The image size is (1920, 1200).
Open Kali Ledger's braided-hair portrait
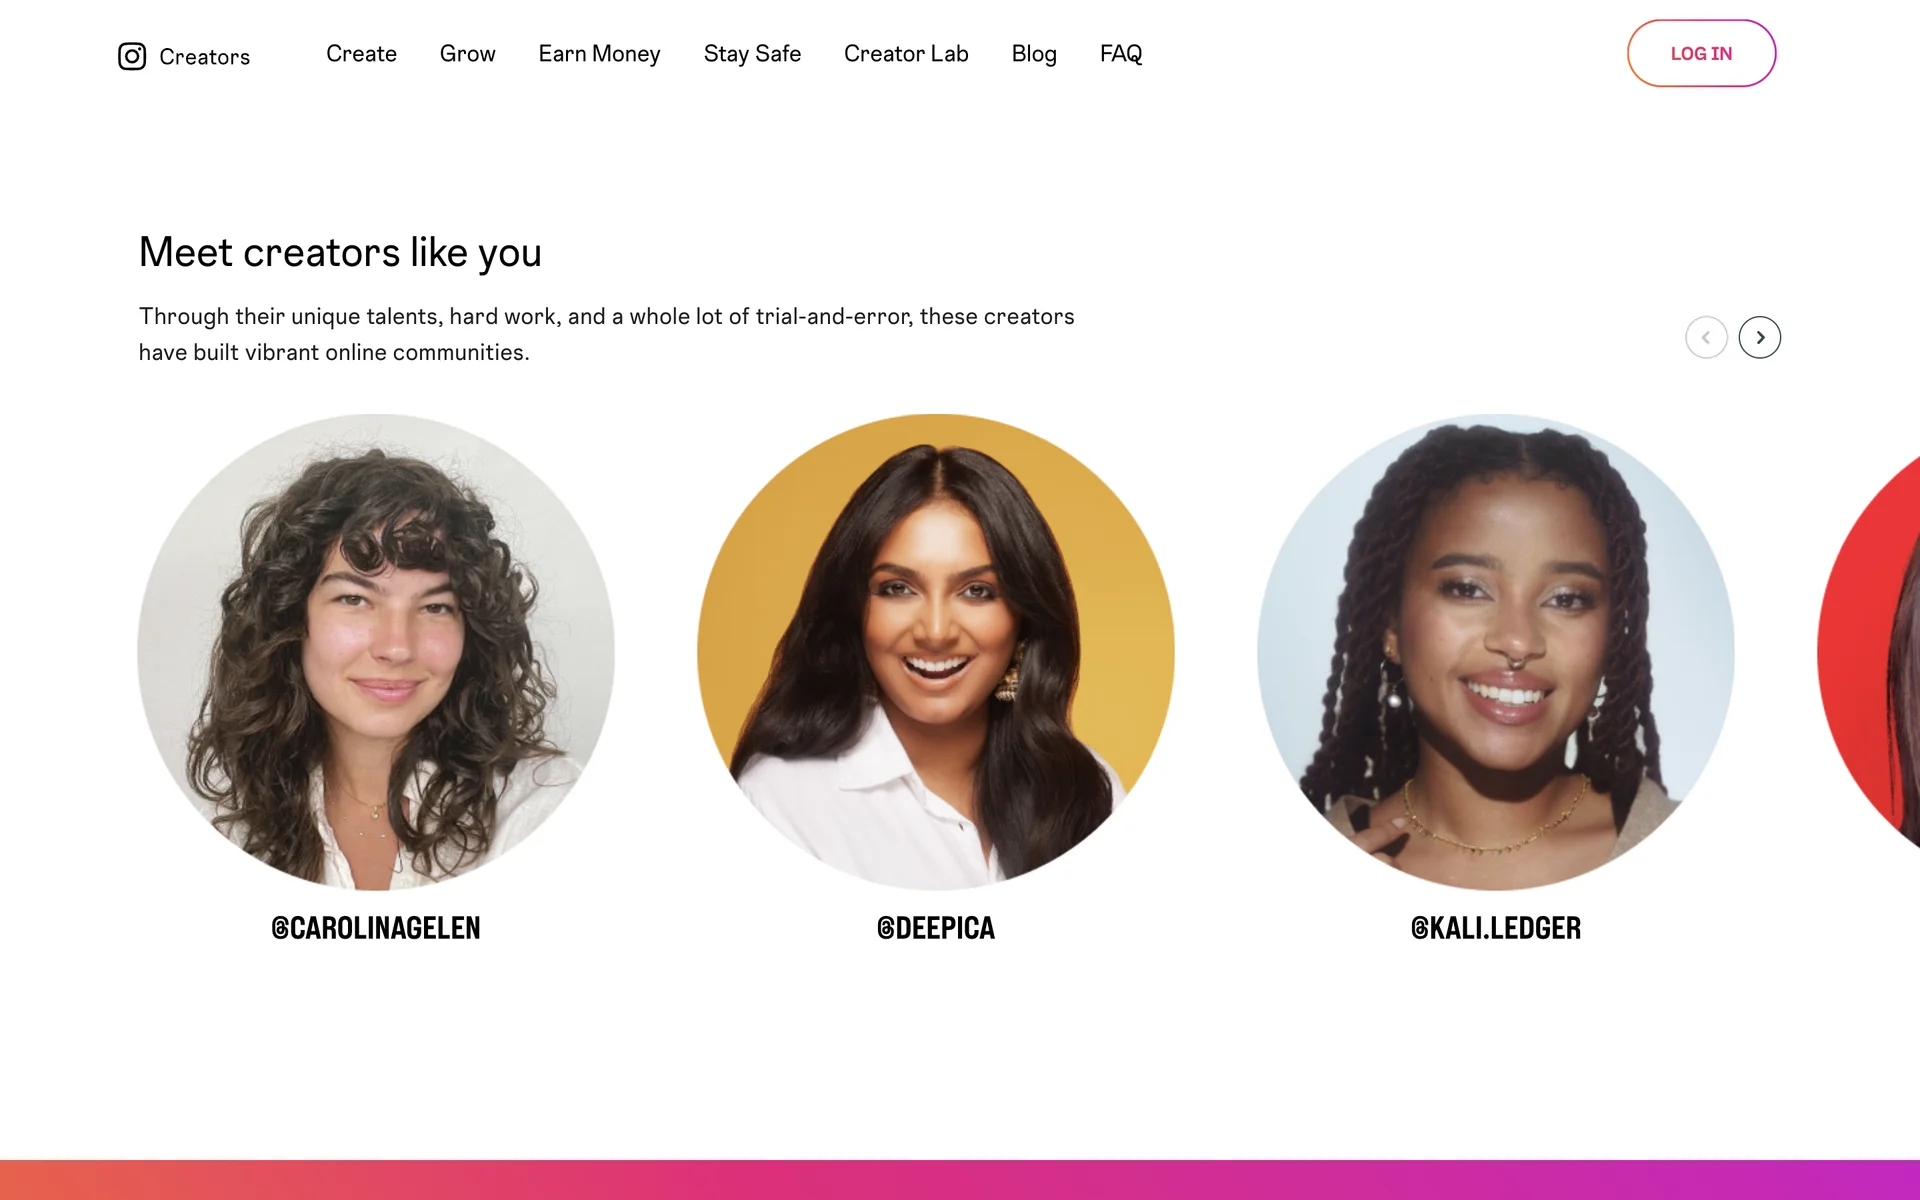click(1496, 652)
